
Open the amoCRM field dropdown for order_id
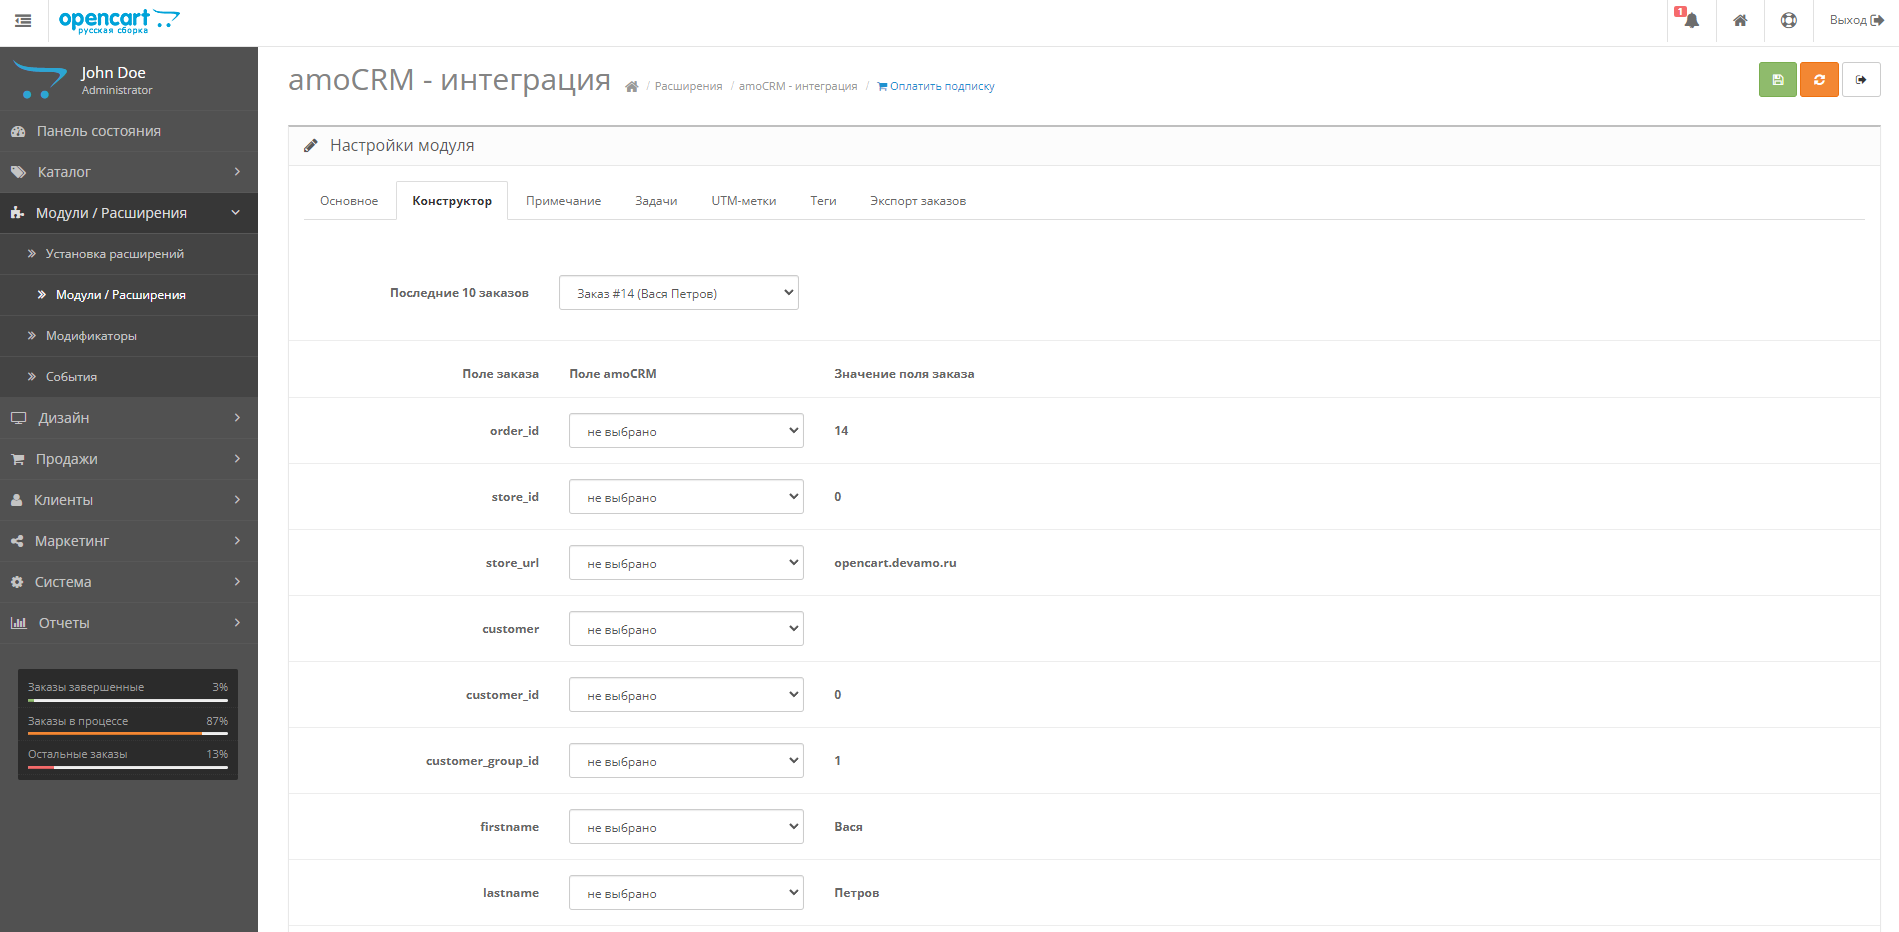coord(685,430)
